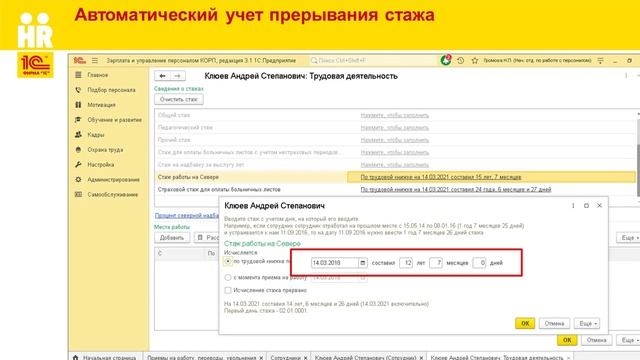The image size is (640, 360).
Task: Click the Обучение и развитие icon
Action: (78, 120)
